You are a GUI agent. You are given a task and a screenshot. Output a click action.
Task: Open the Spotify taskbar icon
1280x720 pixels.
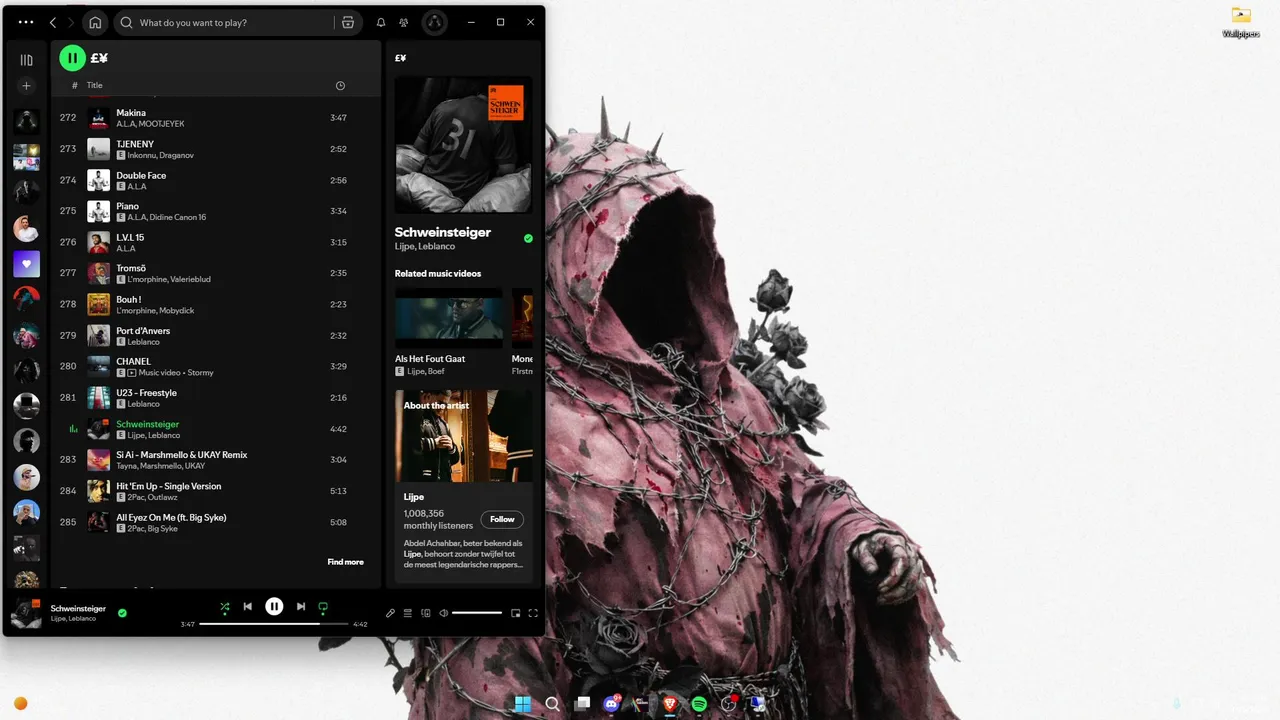(x=699, y=704)
